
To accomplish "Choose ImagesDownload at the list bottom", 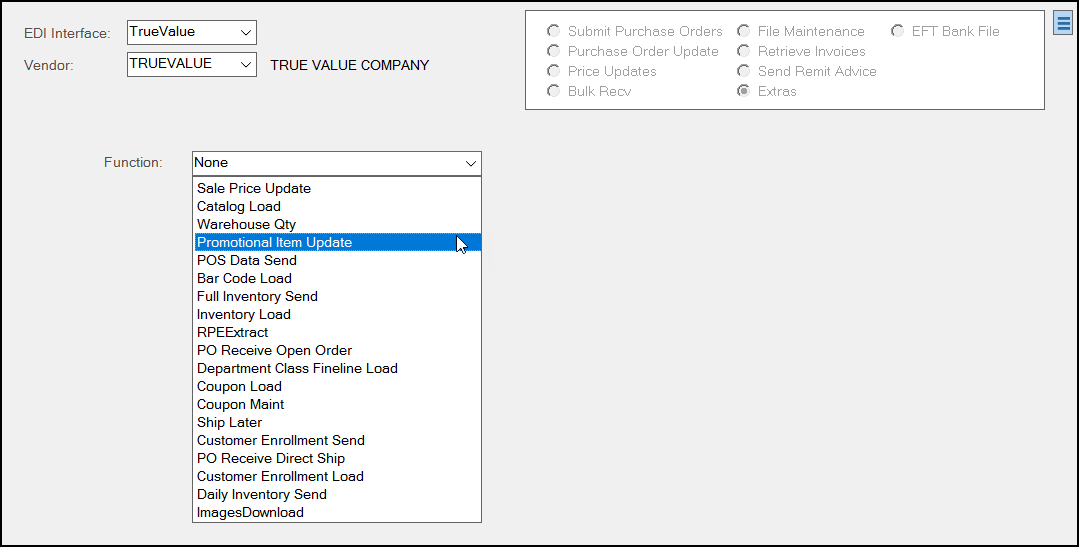I will pos(250,512).
